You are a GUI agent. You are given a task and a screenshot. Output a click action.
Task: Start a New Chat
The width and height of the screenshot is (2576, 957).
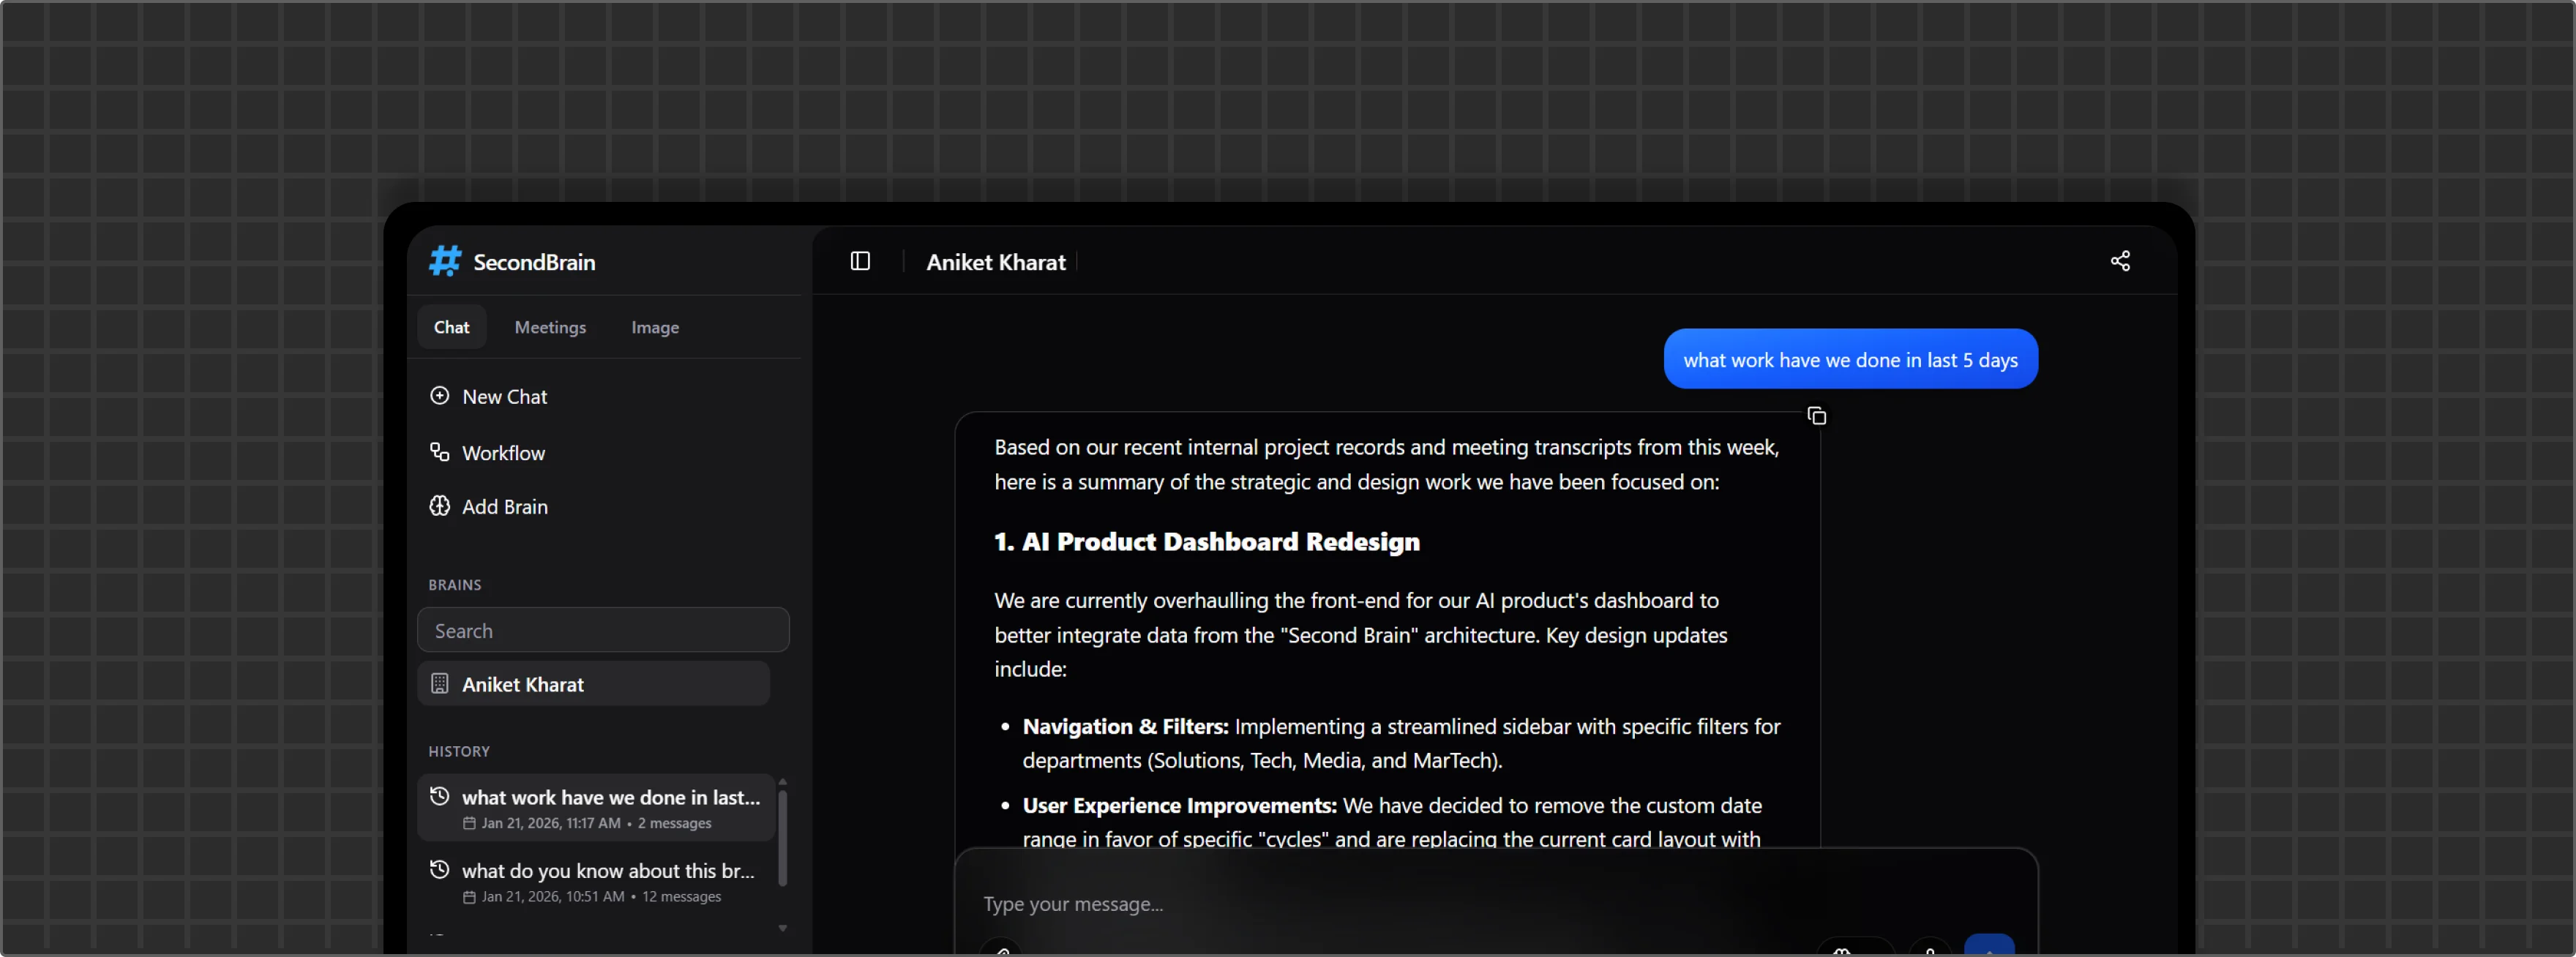pyautogui.click(x=504, y=397)
